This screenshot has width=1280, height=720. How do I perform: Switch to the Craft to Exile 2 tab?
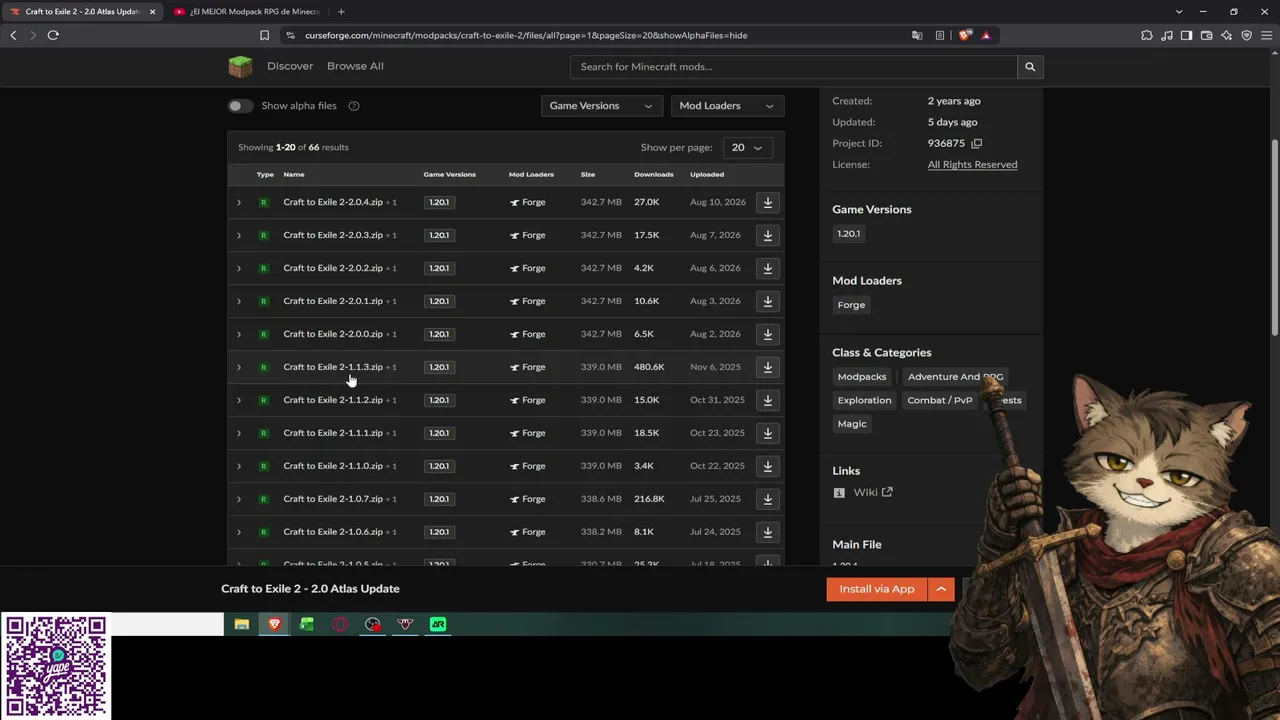[82, 12]
